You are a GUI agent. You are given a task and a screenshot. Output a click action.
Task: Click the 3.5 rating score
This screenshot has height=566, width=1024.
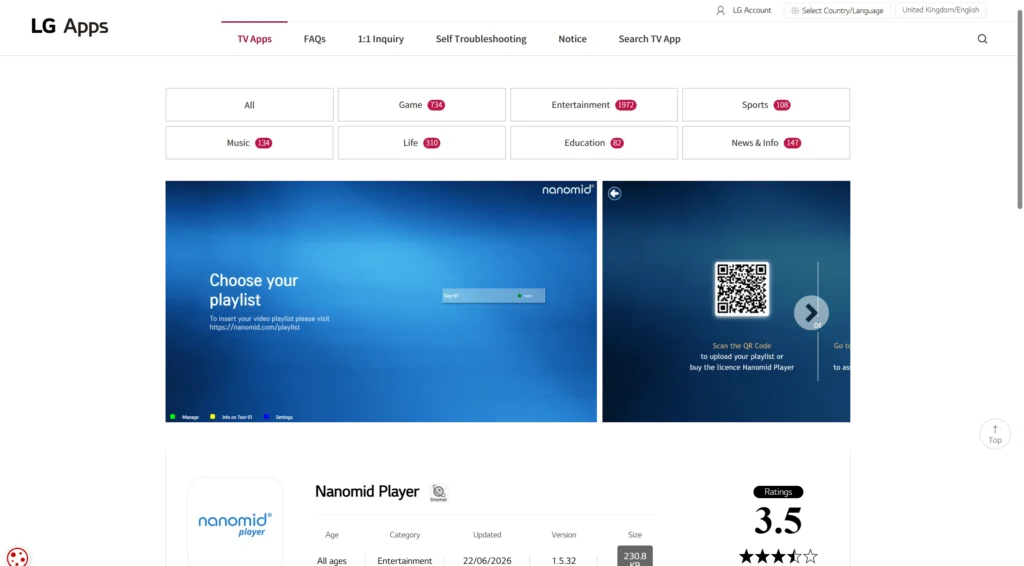coord(778,521)
